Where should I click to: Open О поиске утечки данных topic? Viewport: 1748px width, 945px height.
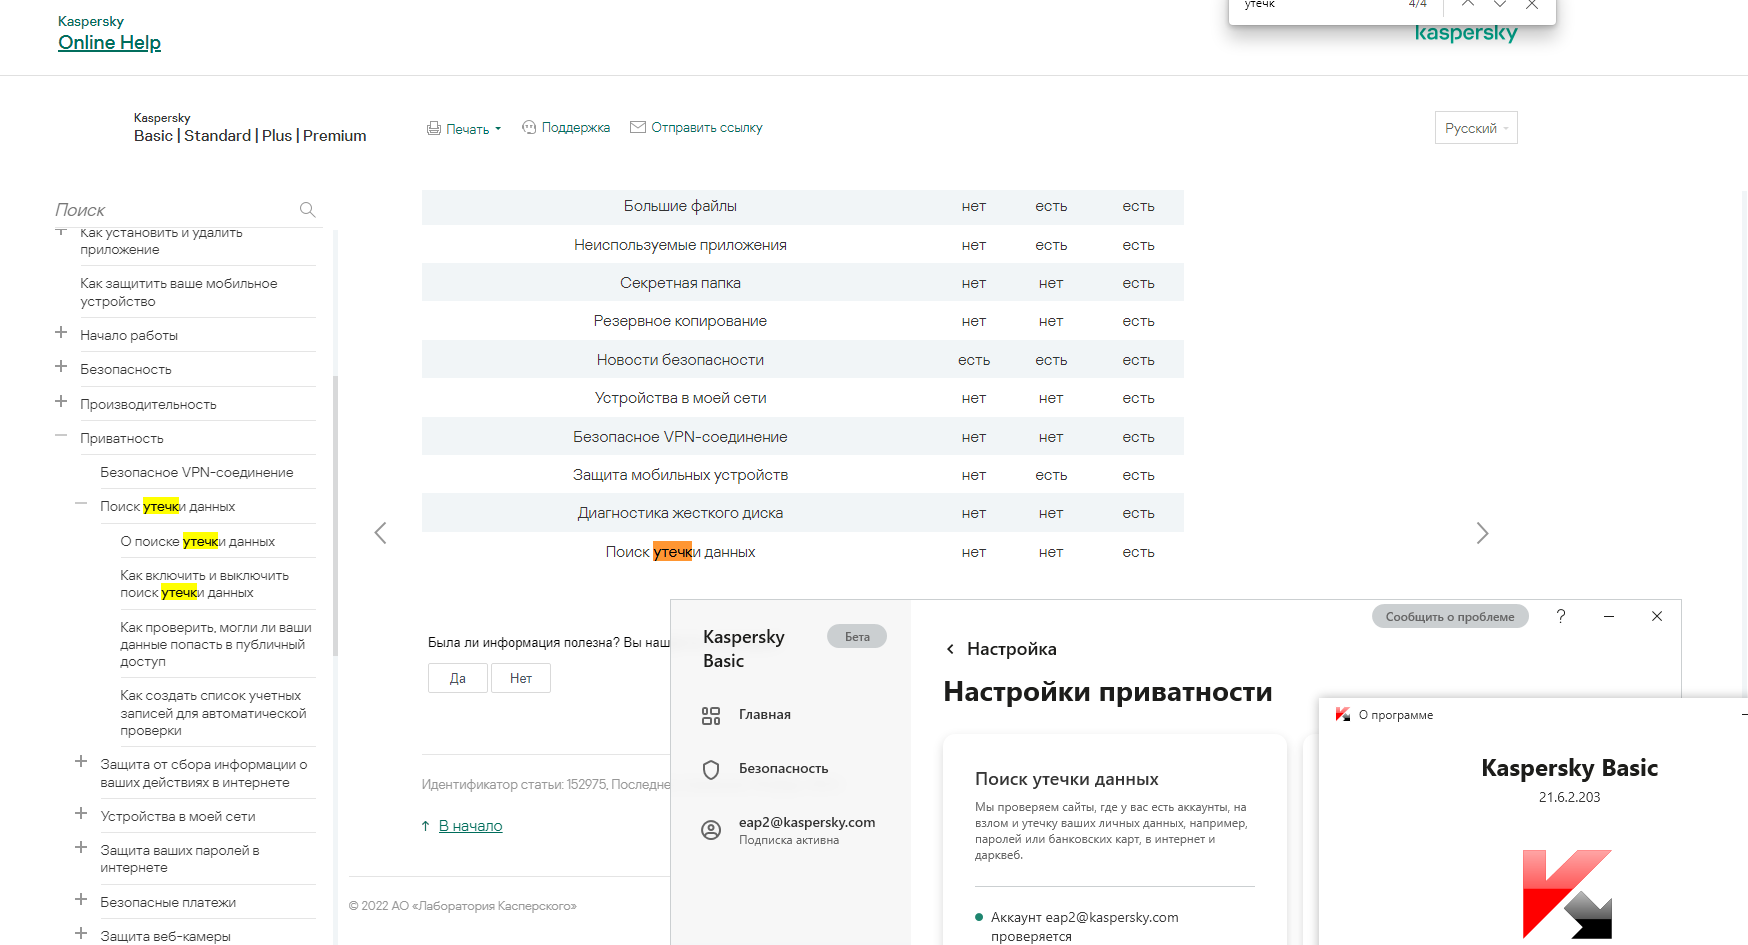click(x=198, y=542)
